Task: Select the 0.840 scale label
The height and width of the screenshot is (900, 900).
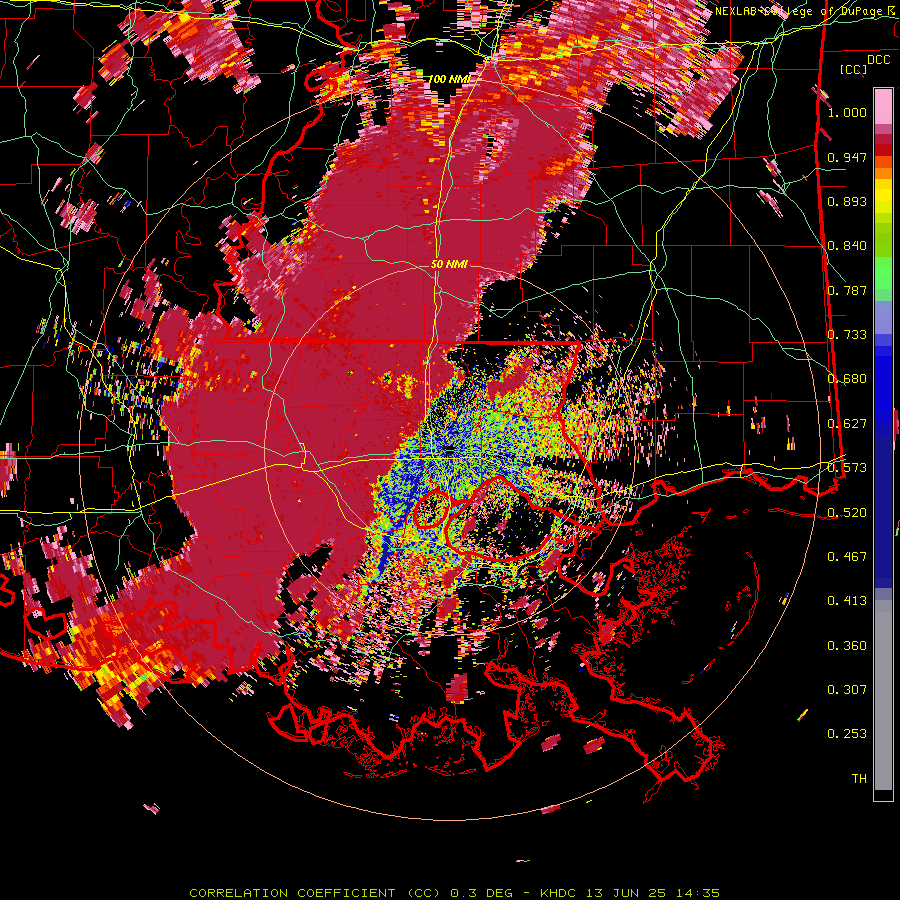Action: click(x=847, y=246)
